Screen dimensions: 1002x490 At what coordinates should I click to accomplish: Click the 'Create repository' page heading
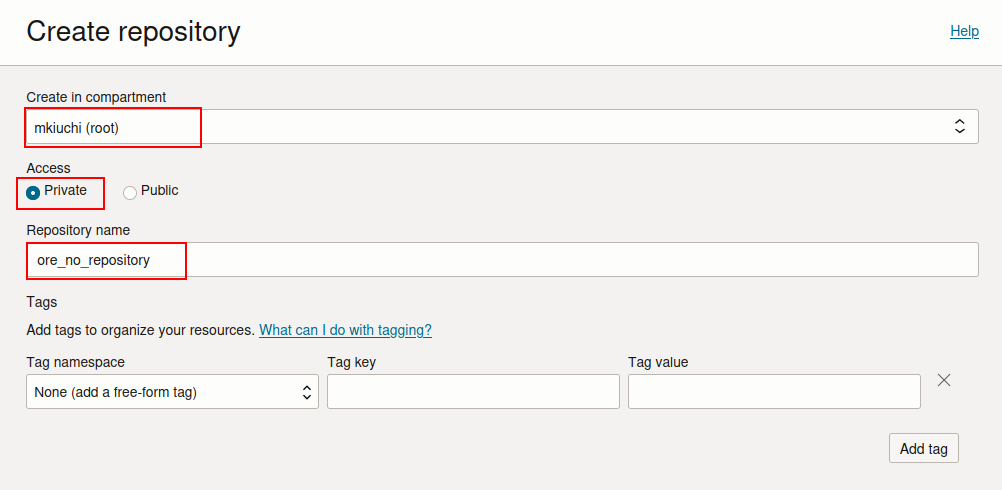133,32
